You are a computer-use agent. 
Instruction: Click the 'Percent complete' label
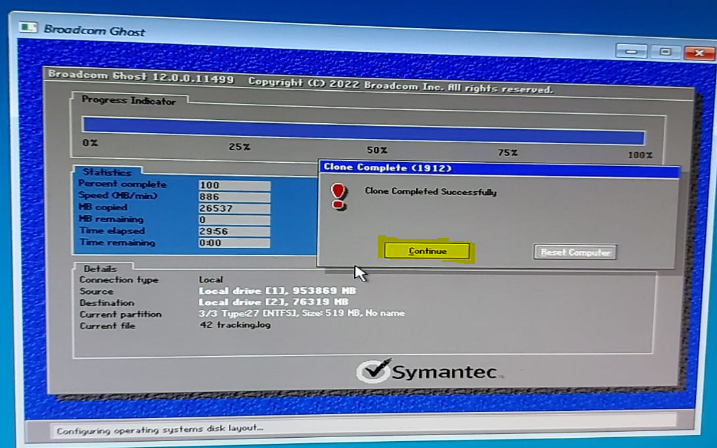point(122,184)
